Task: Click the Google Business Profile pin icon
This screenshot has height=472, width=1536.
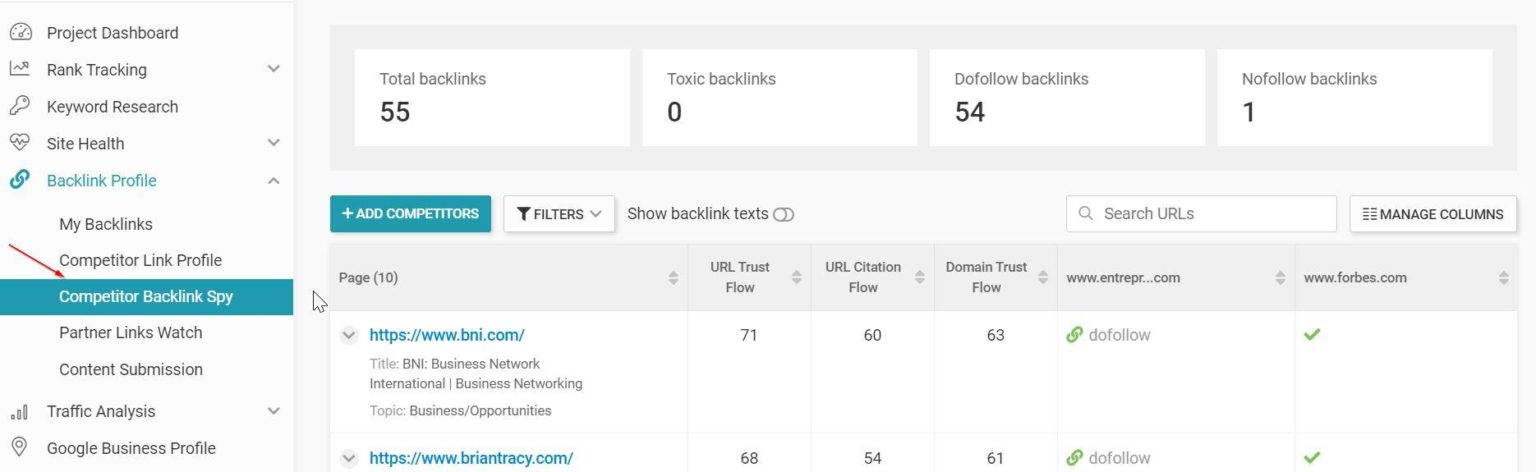Action: (19, 447)
